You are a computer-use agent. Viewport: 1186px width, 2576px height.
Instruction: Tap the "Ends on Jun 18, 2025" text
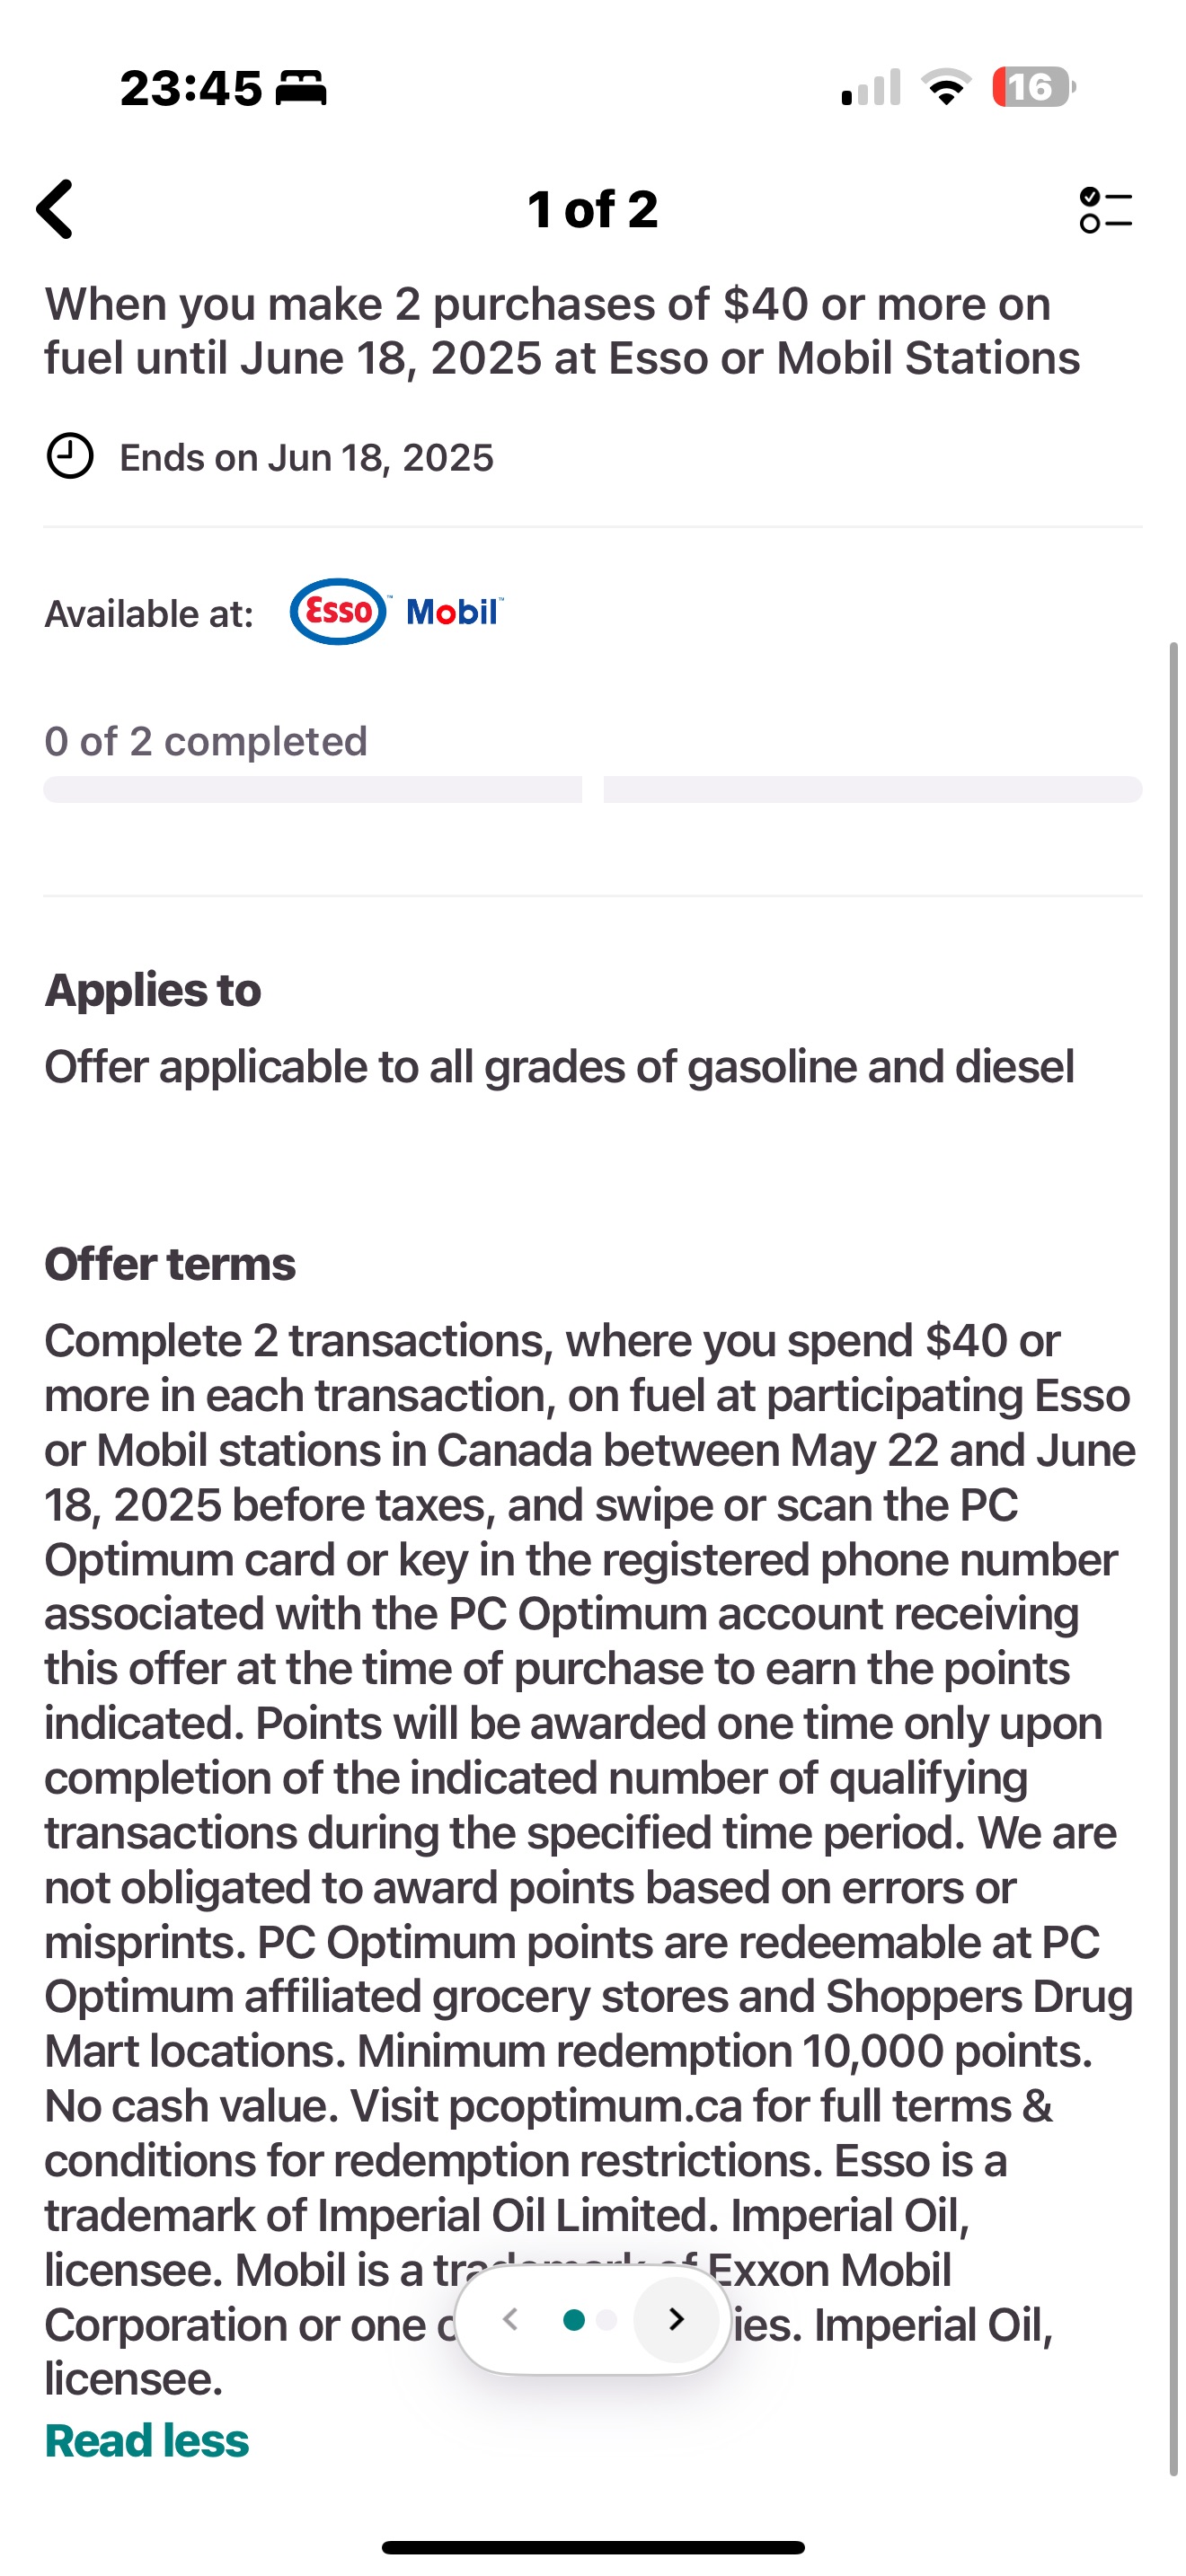coord(306,458)
